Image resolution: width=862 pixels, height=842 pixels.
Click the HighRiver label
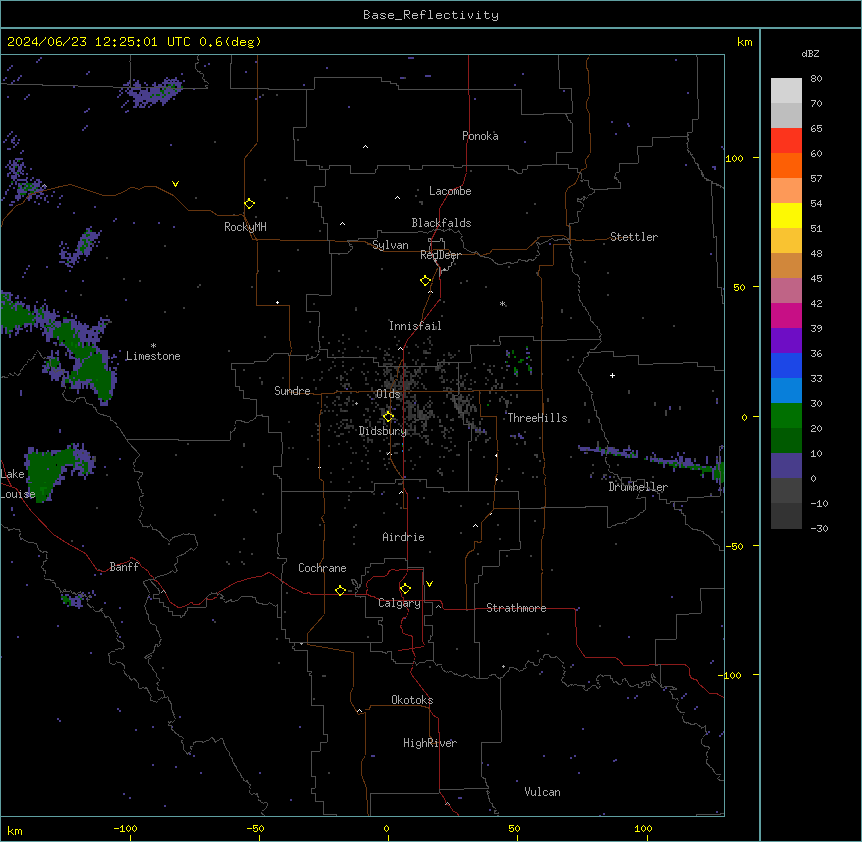[x=430, y=743]
